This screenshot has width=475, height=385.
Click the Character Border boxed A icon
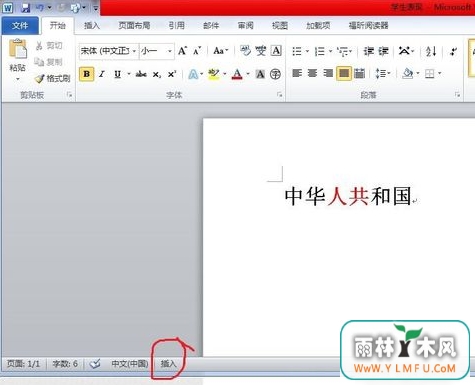click(x=276, y=51)
